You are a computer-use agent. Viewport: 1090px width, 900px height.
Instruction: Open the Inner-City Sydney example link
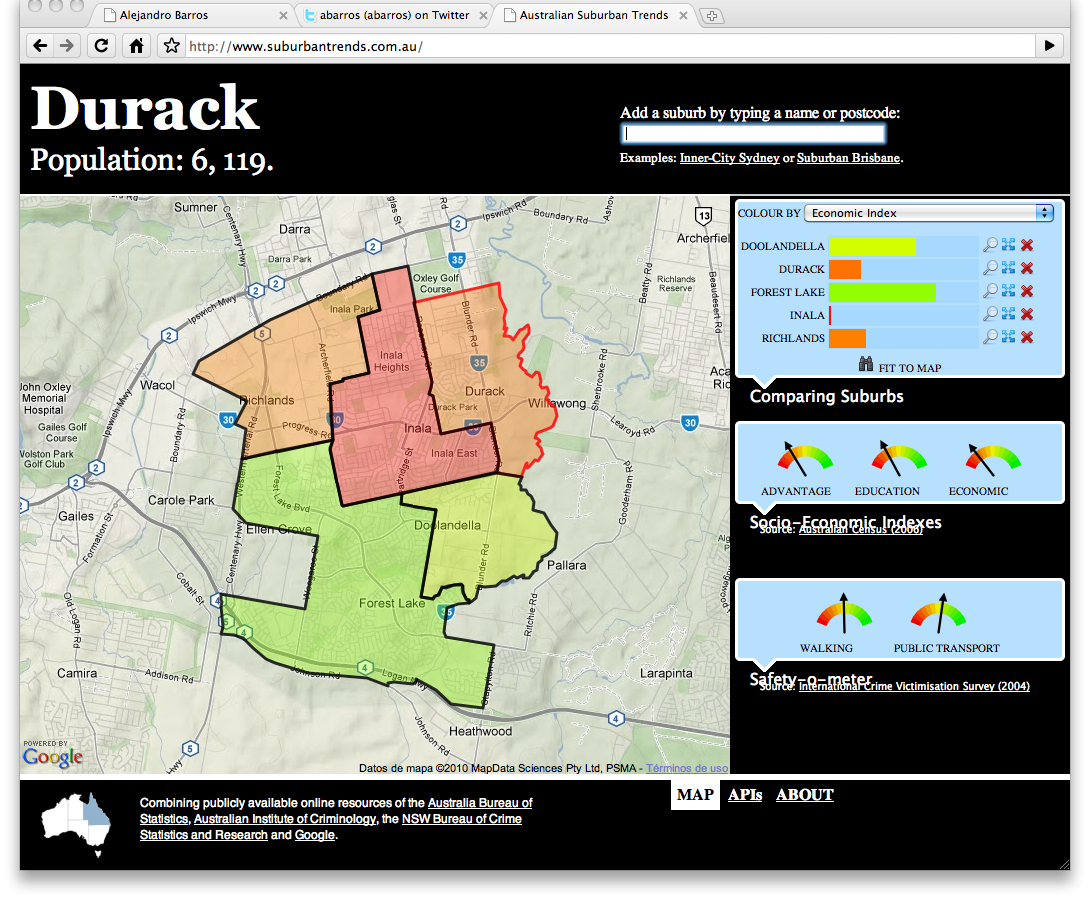729,158
